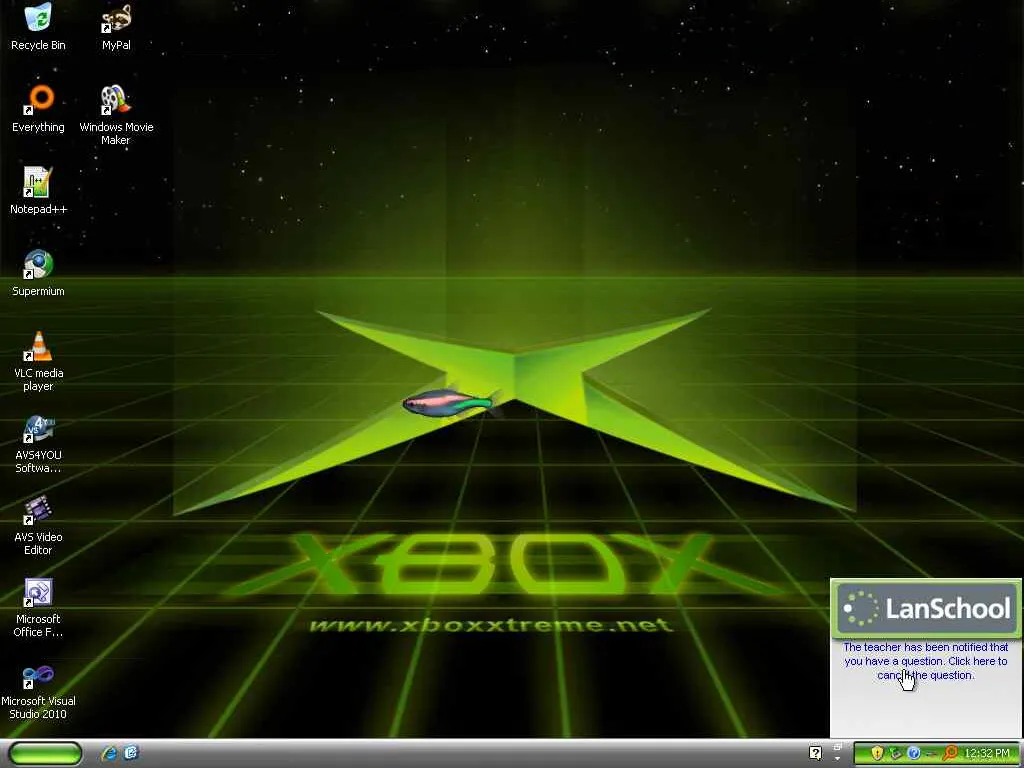1024x768 pixels.
Task: Select the Microsoft Office FrontPage shortcut
Action: click(38, 607)
